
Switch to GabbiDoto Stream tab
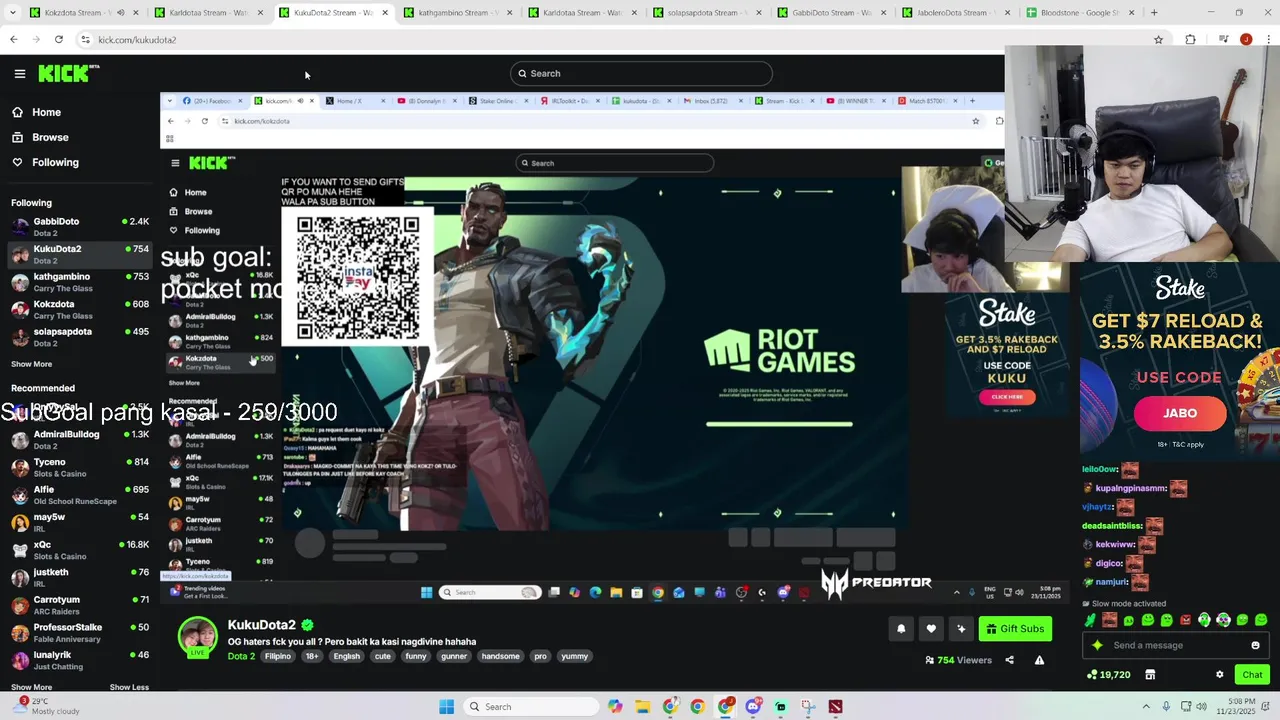click(x=830, y=13)
